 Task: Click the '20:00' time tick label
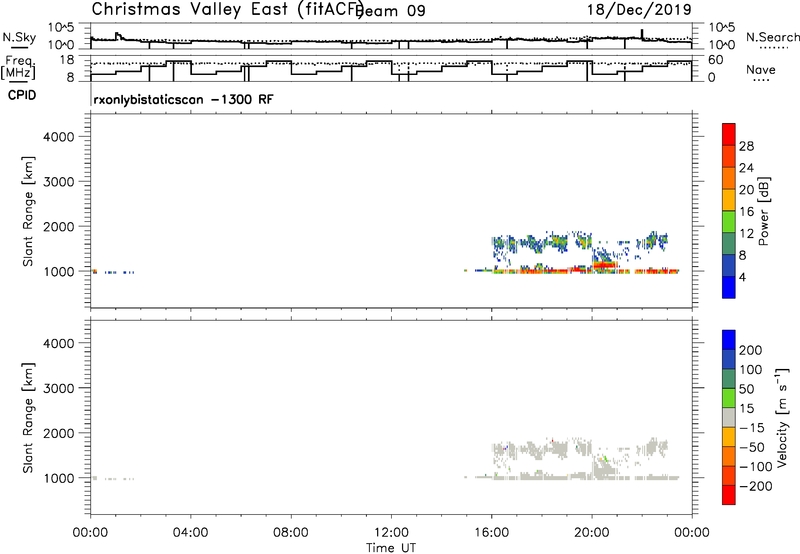coord(592,533)
